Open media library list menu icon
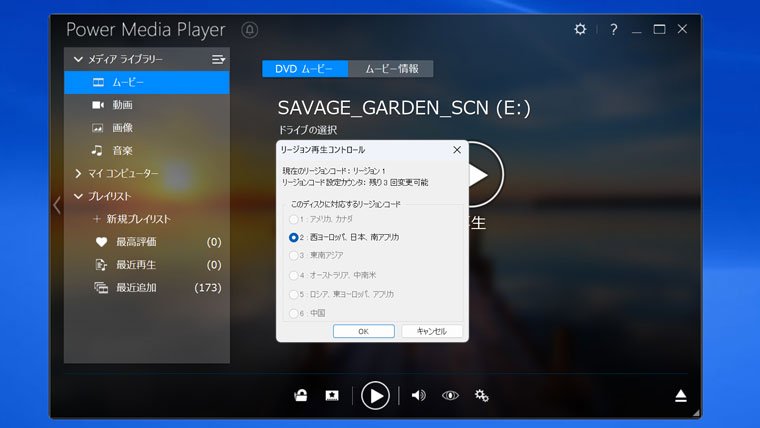The image size is (760, 428). click(x=218, y=59)
